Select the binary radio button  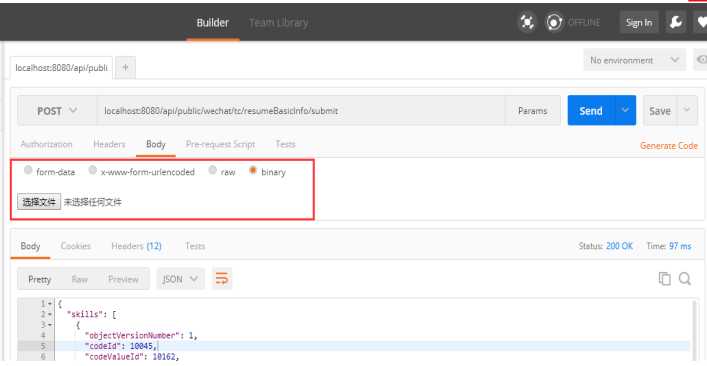click(253, 170)
